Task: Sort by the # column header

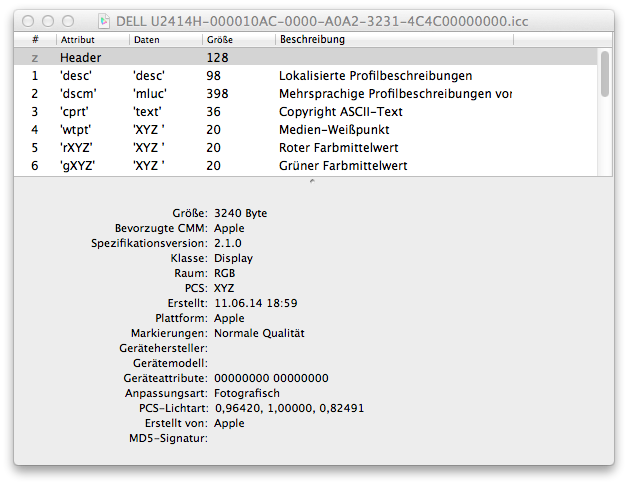Action: click(x=35, y=40)
